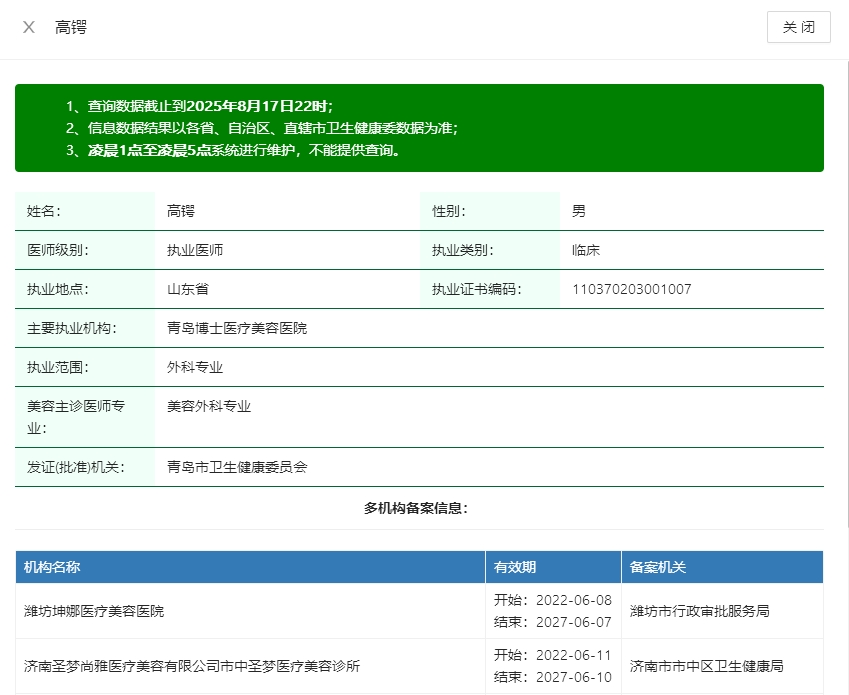Viewport: 849px width, 695px height.
Task: Click the 多机构备案信息 section heading
Action: click(416, 508)
